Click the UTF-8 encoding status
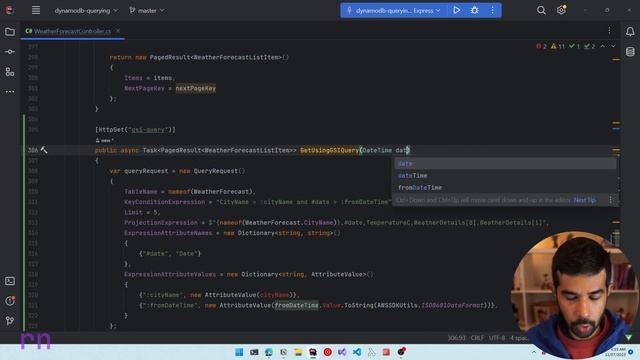 pos(497,338)
